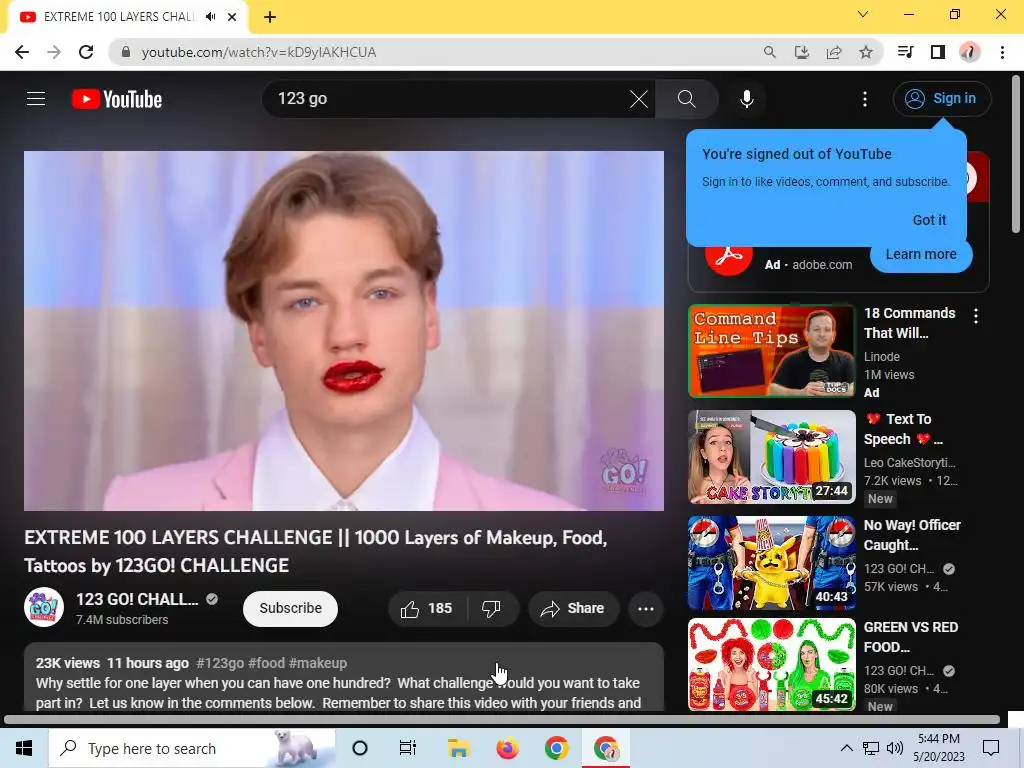1024x768 pixels.
Task: Launch Firefox from taskbar
Action: [507, 748]
